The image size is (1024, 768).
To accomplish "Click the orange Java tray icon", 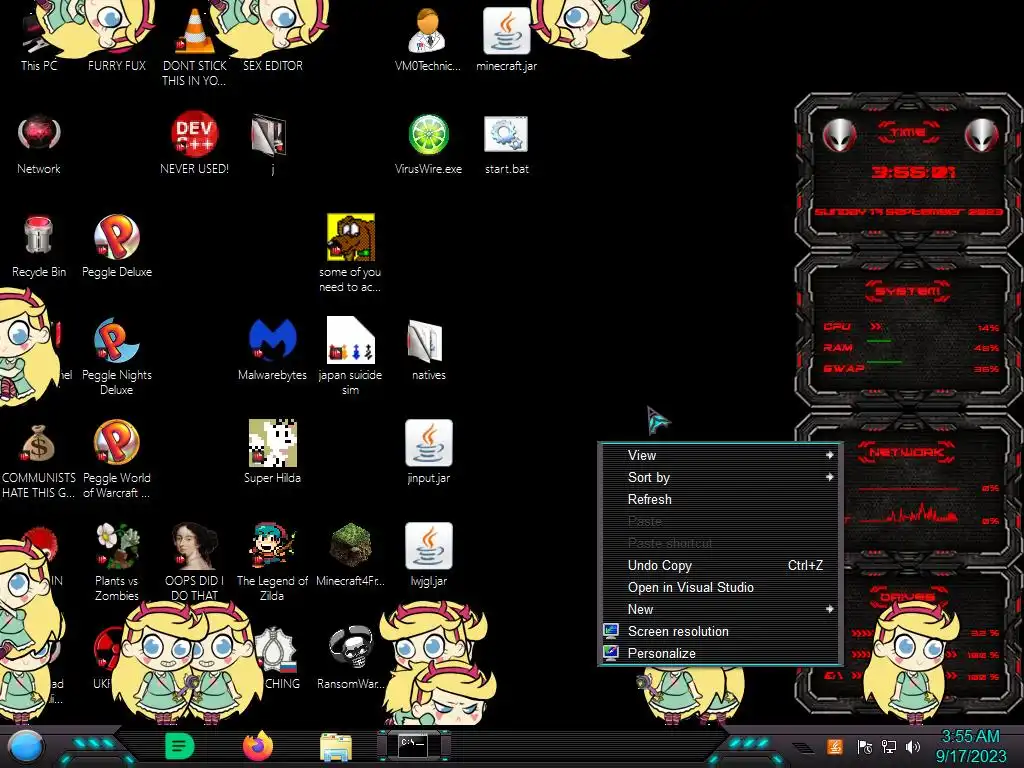I will (835, 746).
